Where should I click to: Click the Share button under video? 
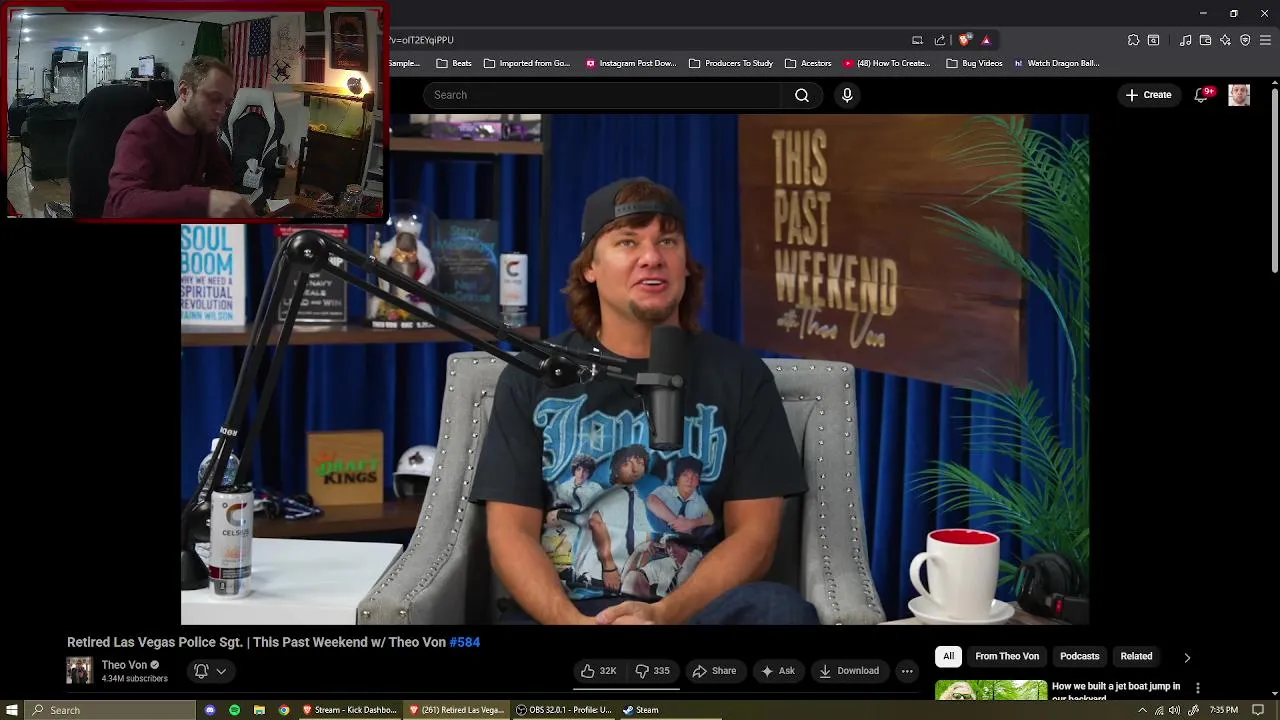coord(714,671)
